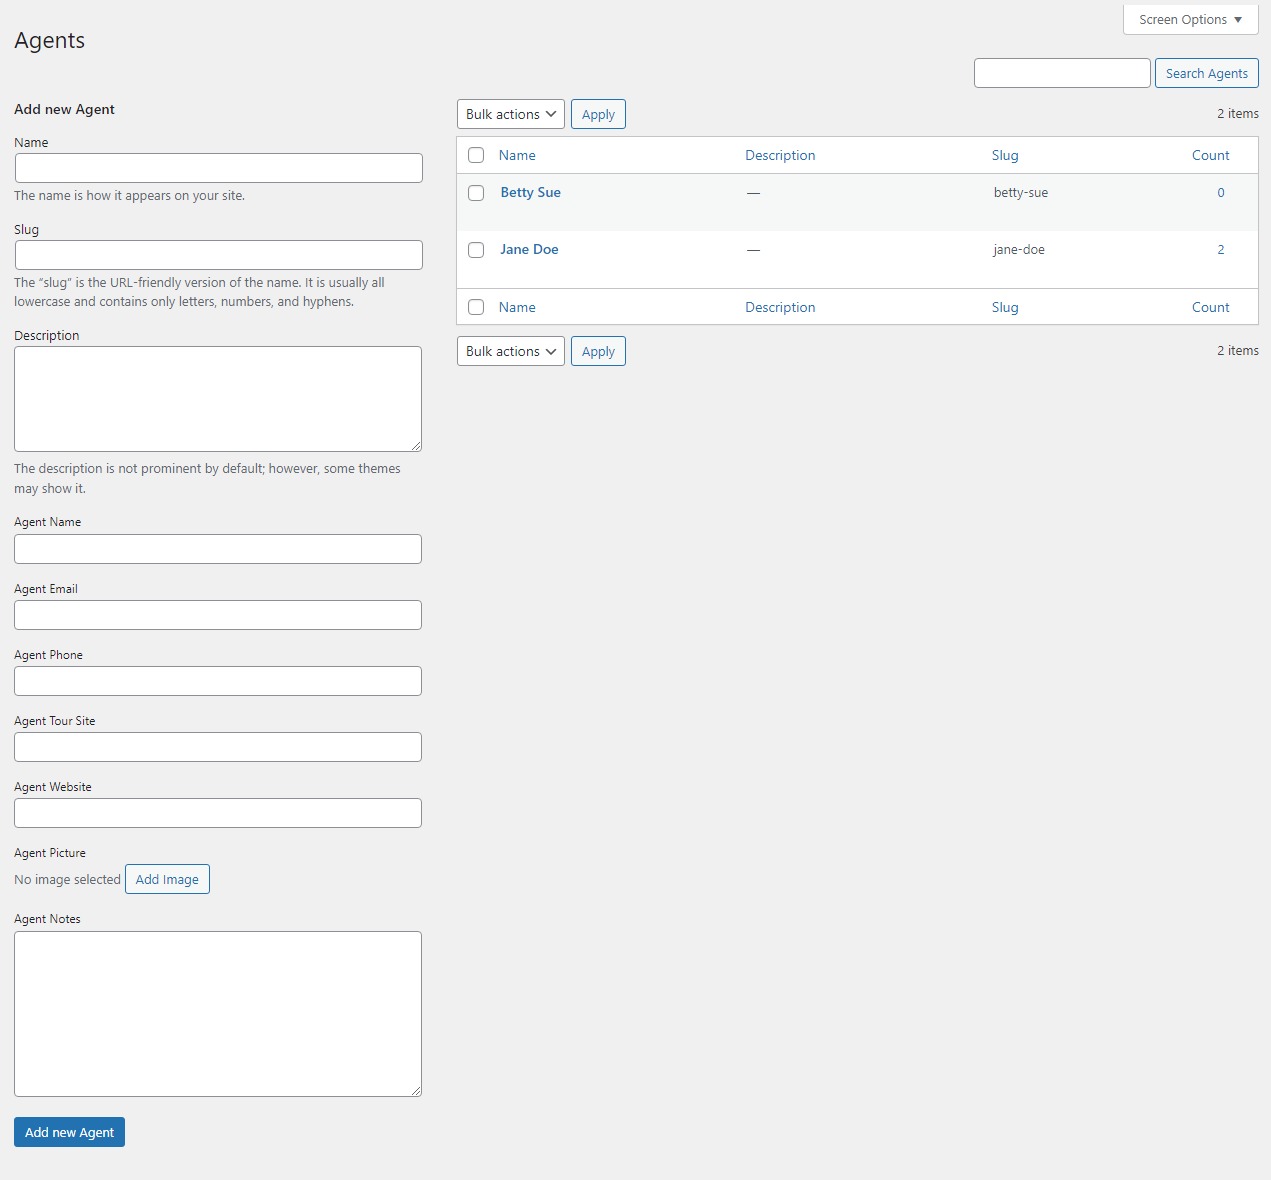Focus the Agent Phone field
The height and width of the screenshot is (1180, 1271).
(x=218, y=681)
